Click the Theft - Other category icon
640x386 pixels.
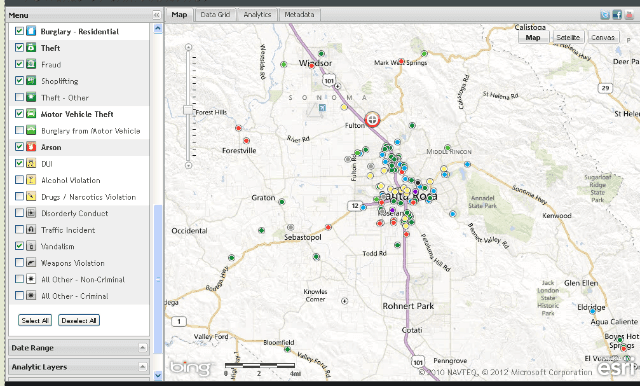[x=31, y=97]
